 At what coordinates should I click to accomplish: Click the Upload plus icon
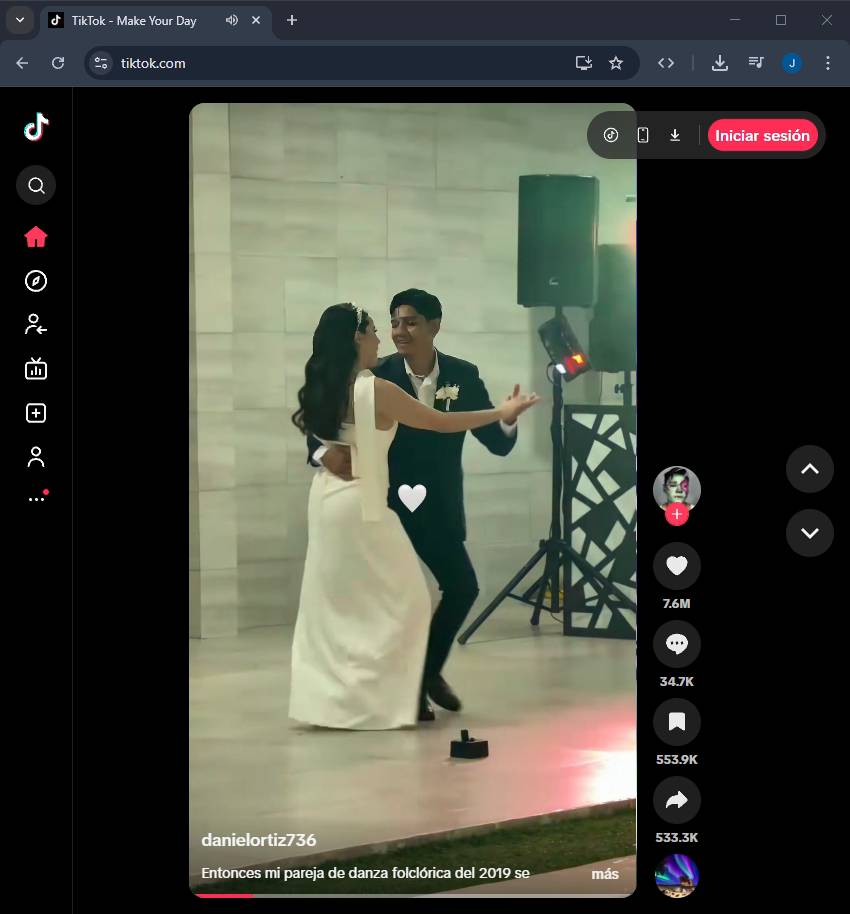pyautogui.click(x=36, y=413)
